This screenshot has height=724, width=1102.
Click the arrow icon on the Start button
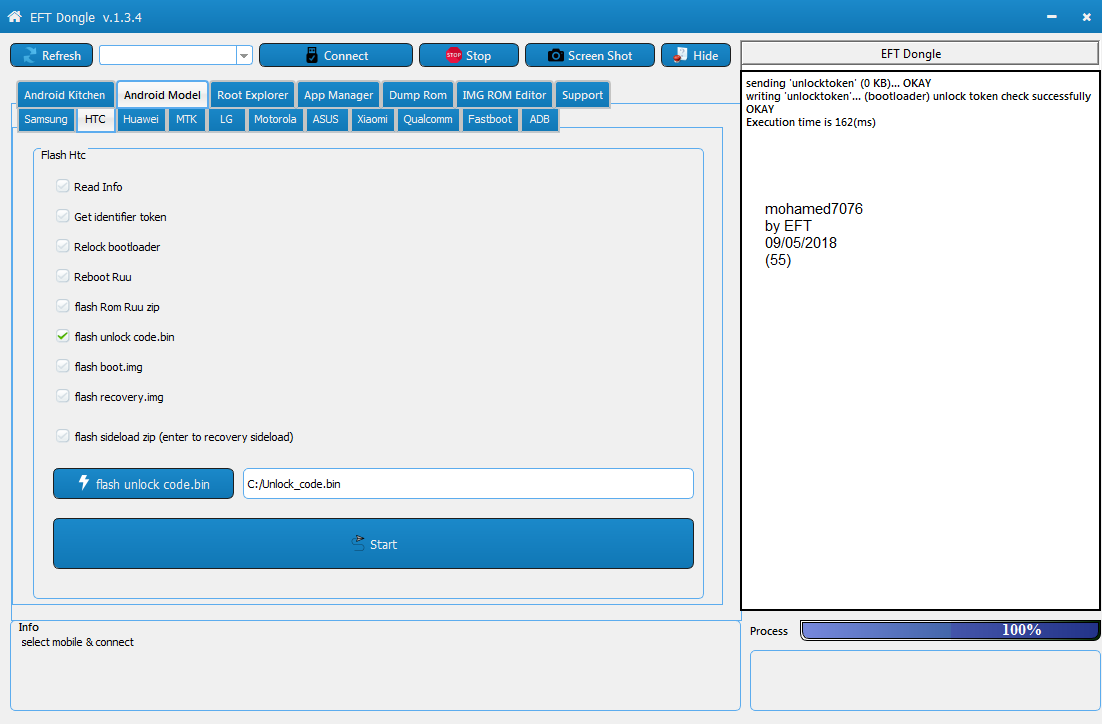(358, 543)
